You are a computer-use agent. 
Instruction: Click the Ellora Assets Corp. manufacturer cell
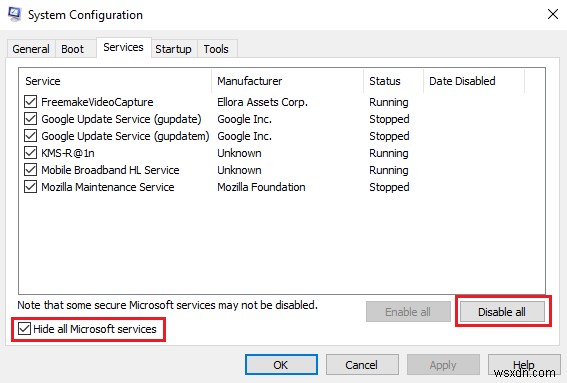click(263, 102)
